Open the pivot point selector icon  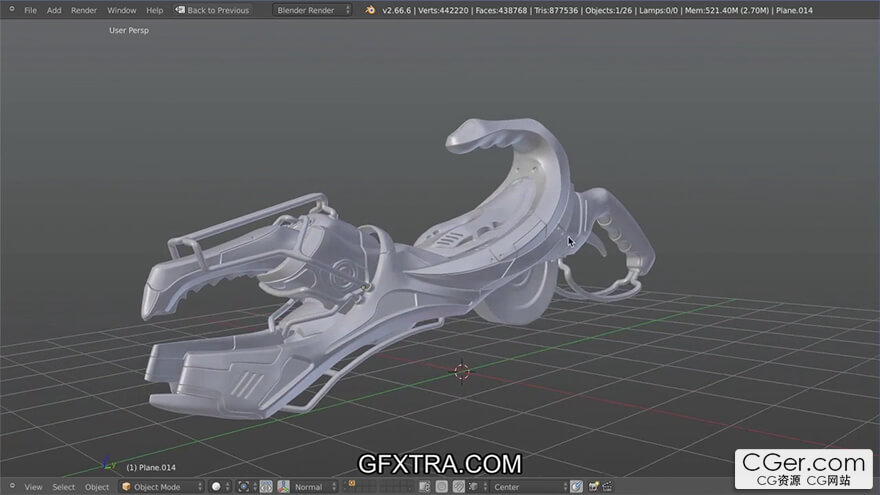point(245,487)
